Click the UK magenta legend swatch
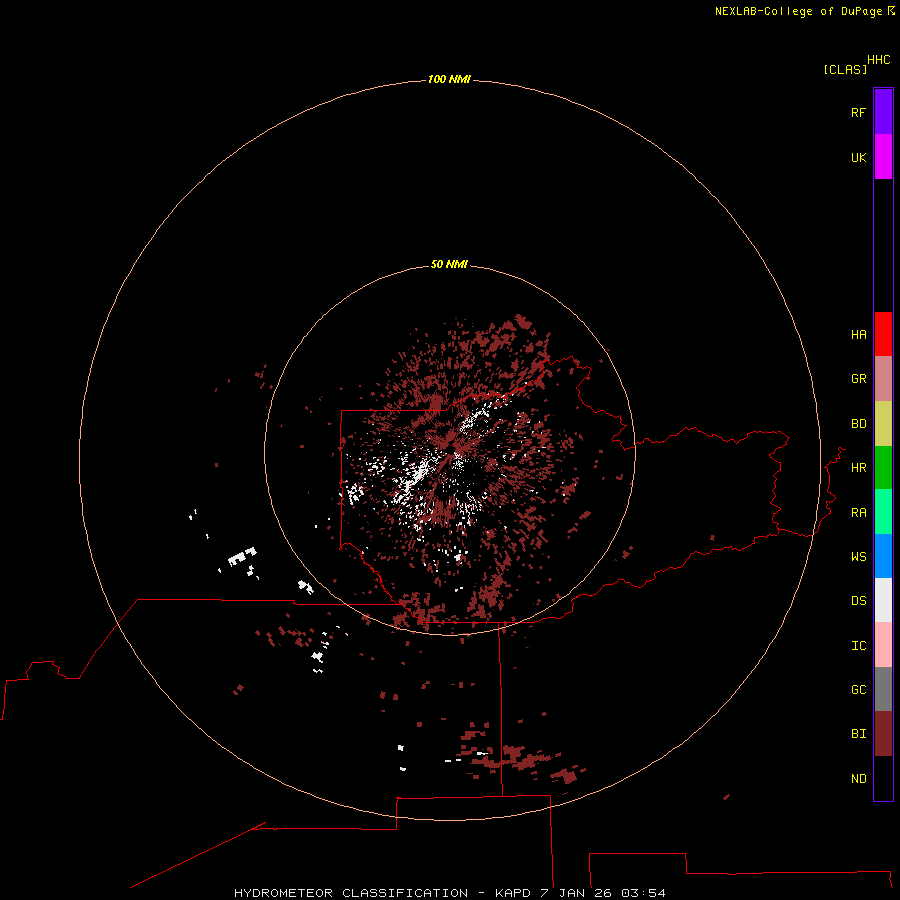Viewport: 900px width, 900px height. [x=883, y=157]
